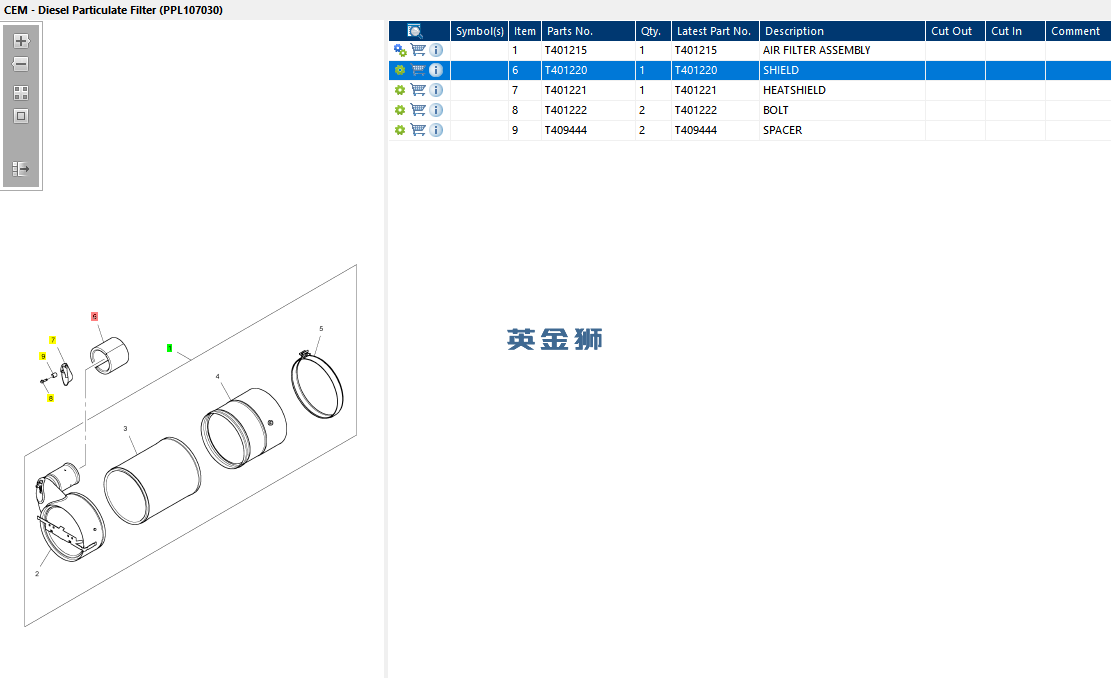Click the Cut In column header
The width and height of the screenshot is (1111, 678).
tap(1015, 31)
